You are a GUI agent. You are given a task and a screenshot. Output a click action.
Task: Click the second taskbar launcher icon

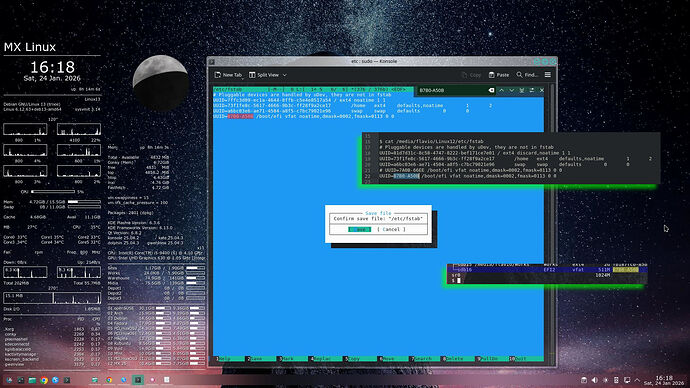21,380
